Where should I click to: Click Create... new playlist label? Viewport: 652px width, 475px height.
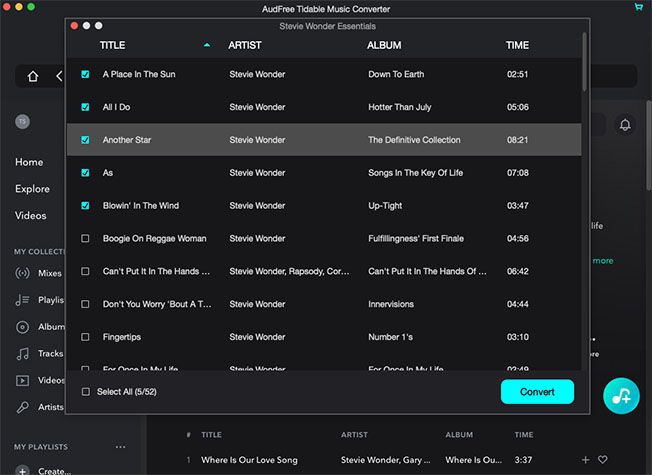coord(54,471)
